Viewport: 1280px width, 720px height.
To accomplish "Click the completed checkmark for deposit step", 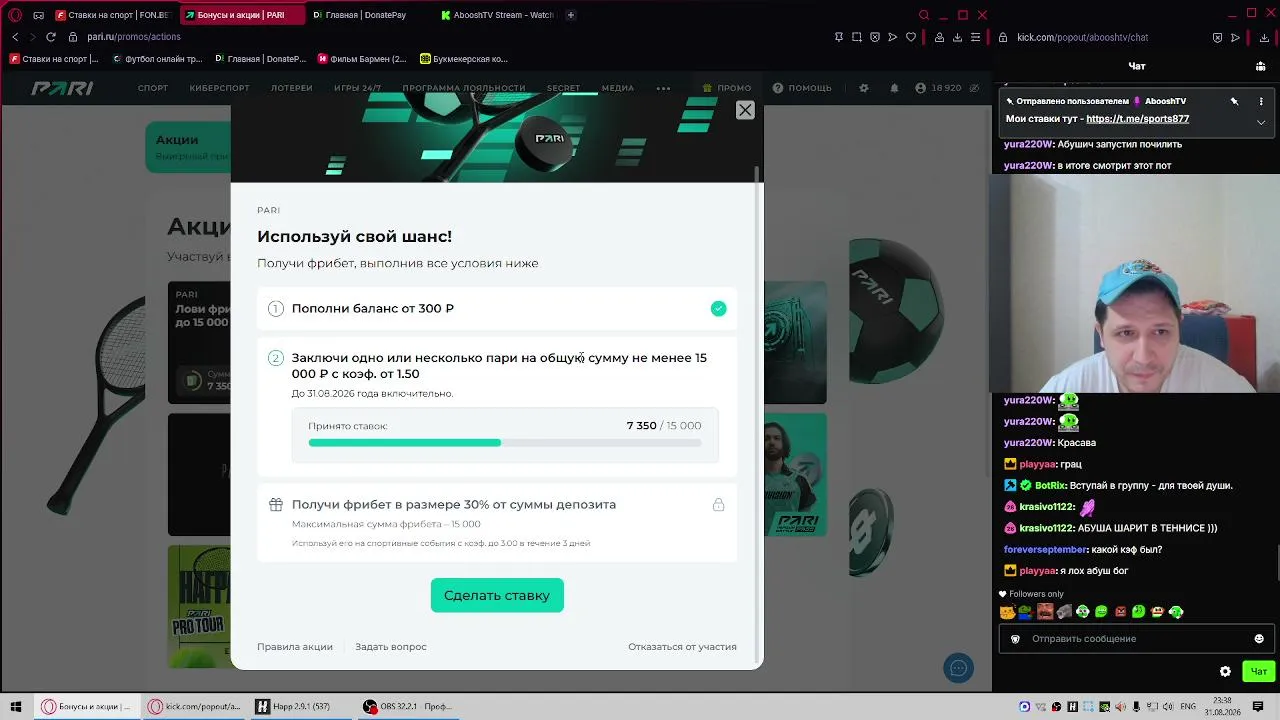I will (x=718, y=308).
